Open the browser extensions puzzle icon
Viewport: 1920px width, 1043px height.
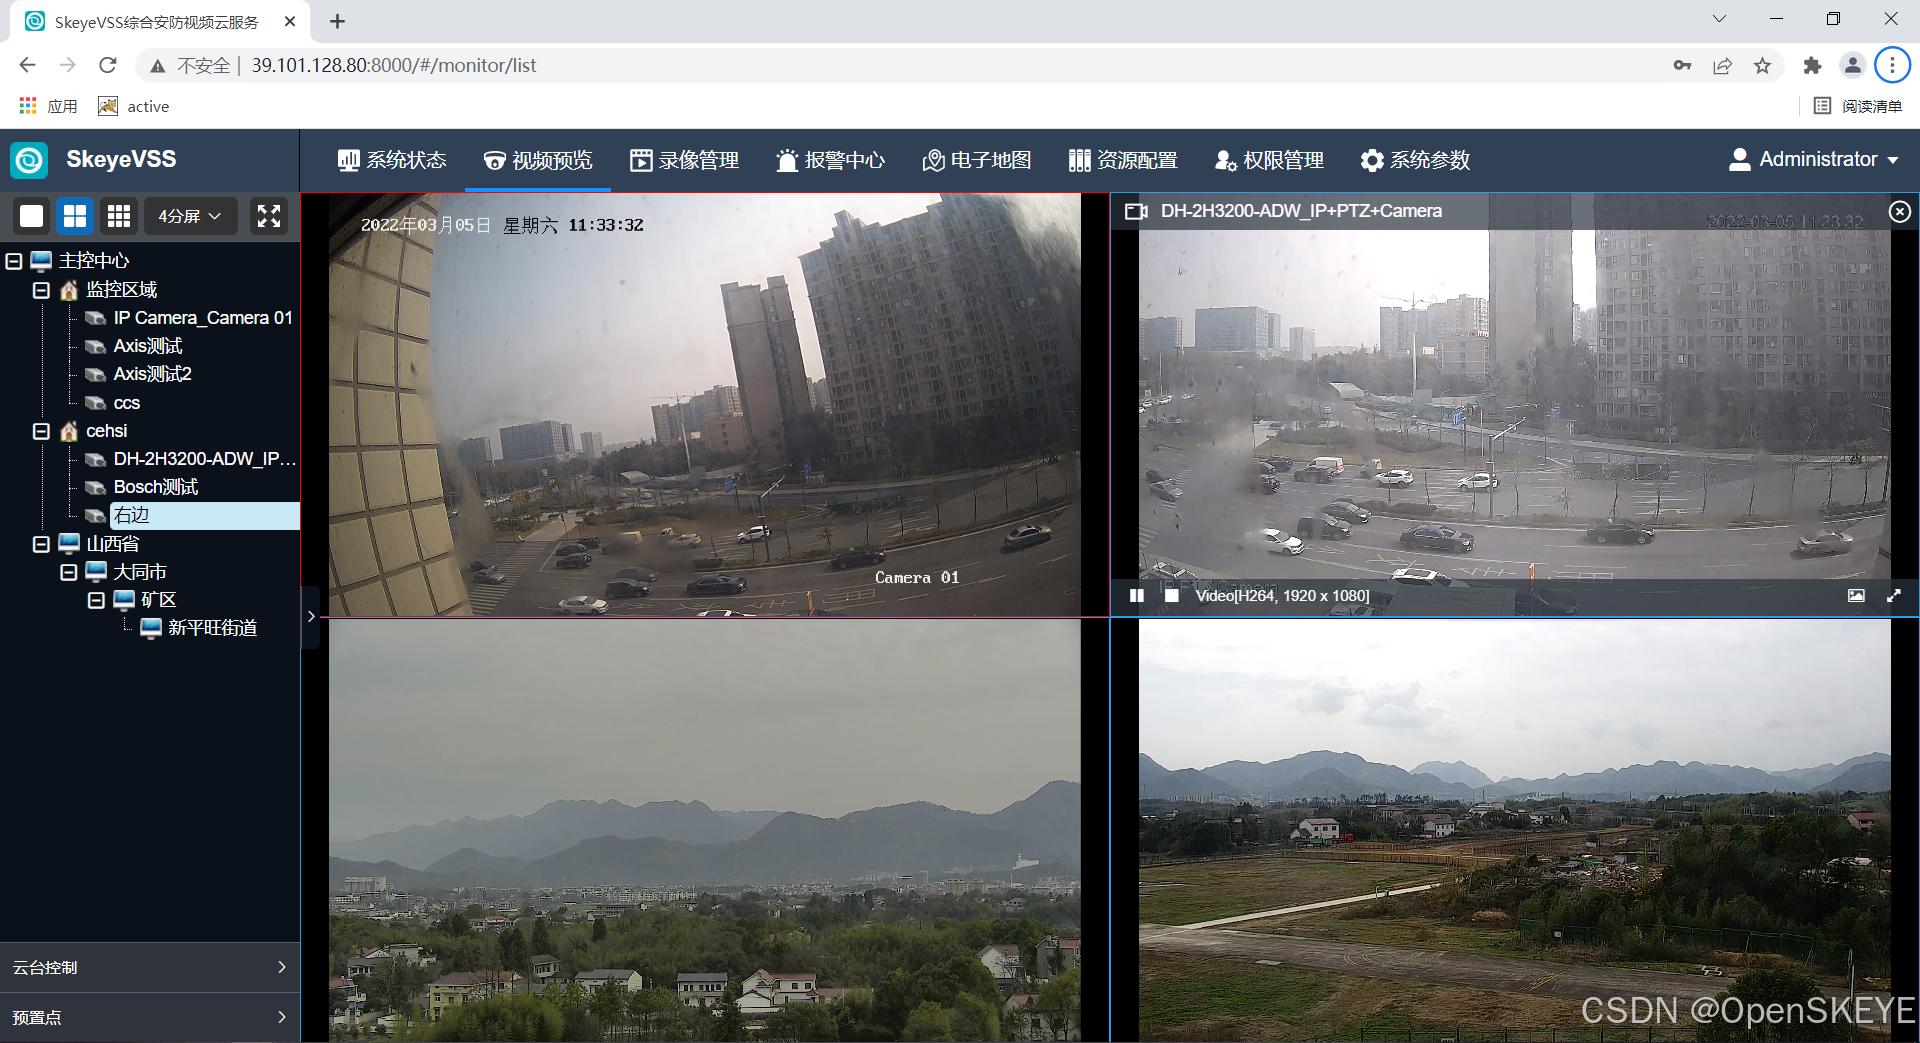click(x=1812, y=65)
